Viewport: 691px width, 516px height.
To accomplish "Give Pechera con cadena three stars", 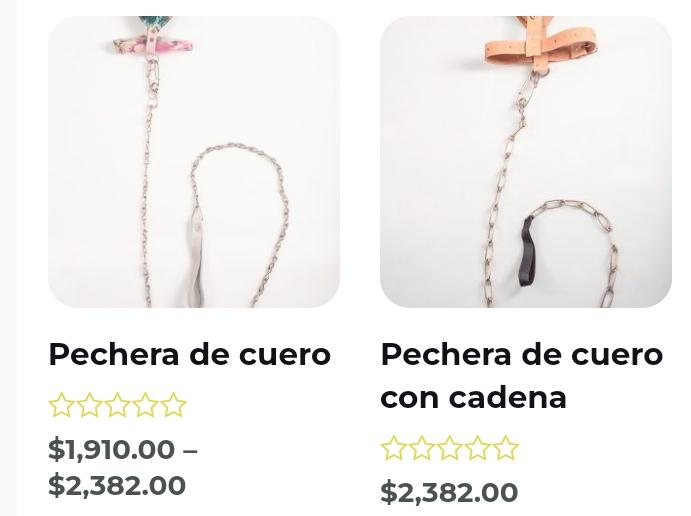I will (450, 448).
